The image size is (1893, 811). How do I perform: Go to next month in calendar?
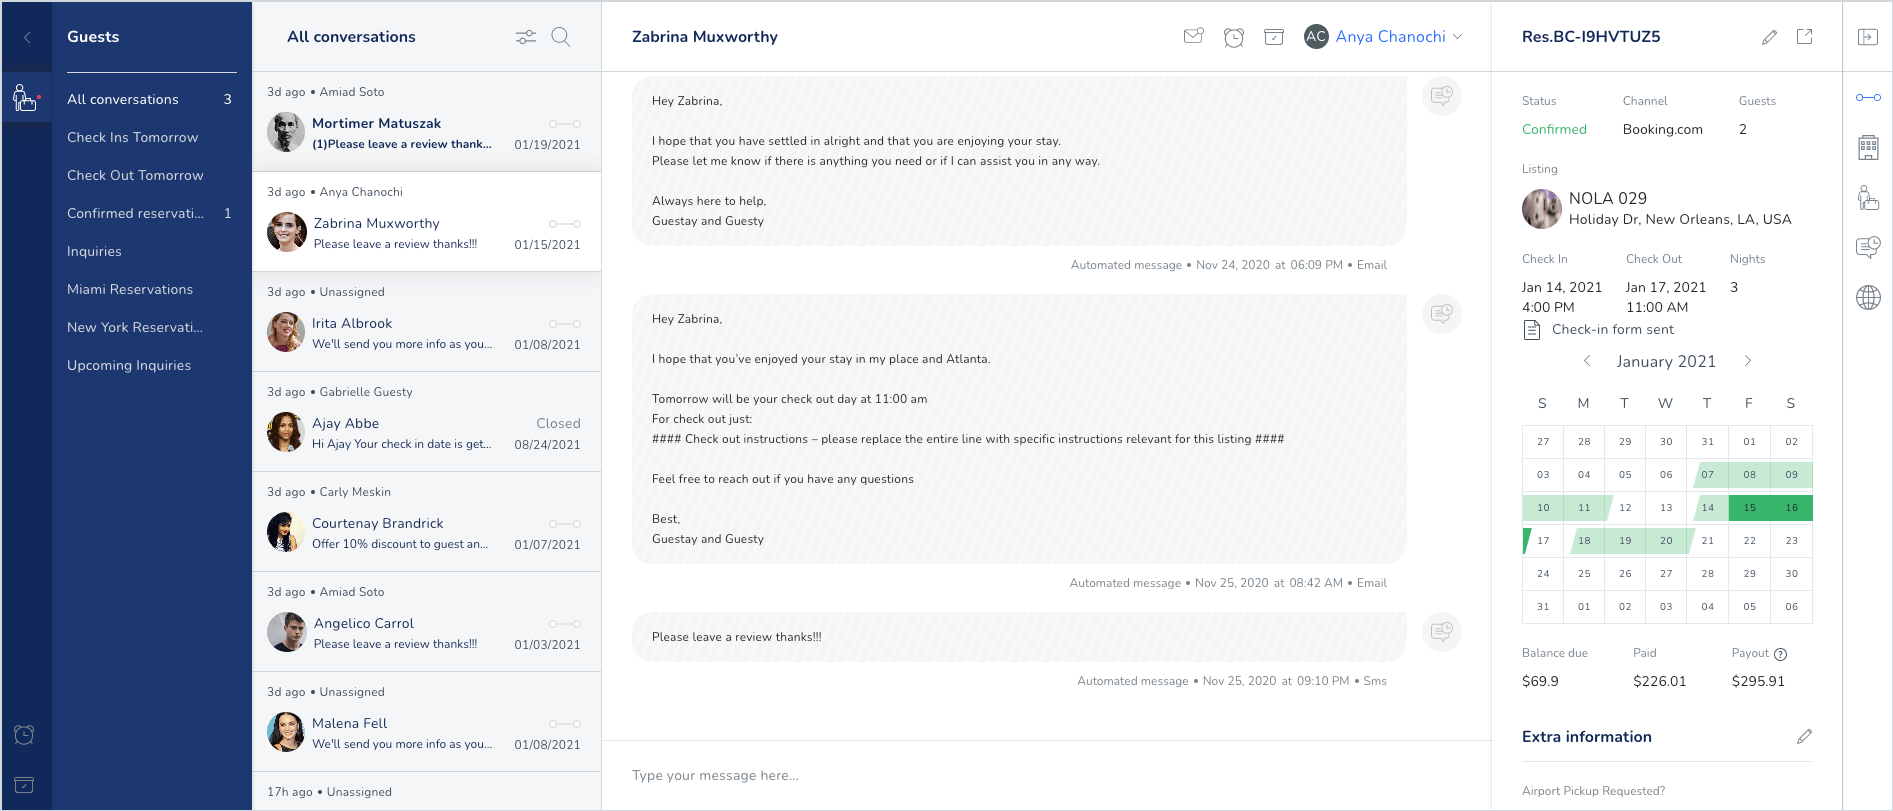[1747, 361]
